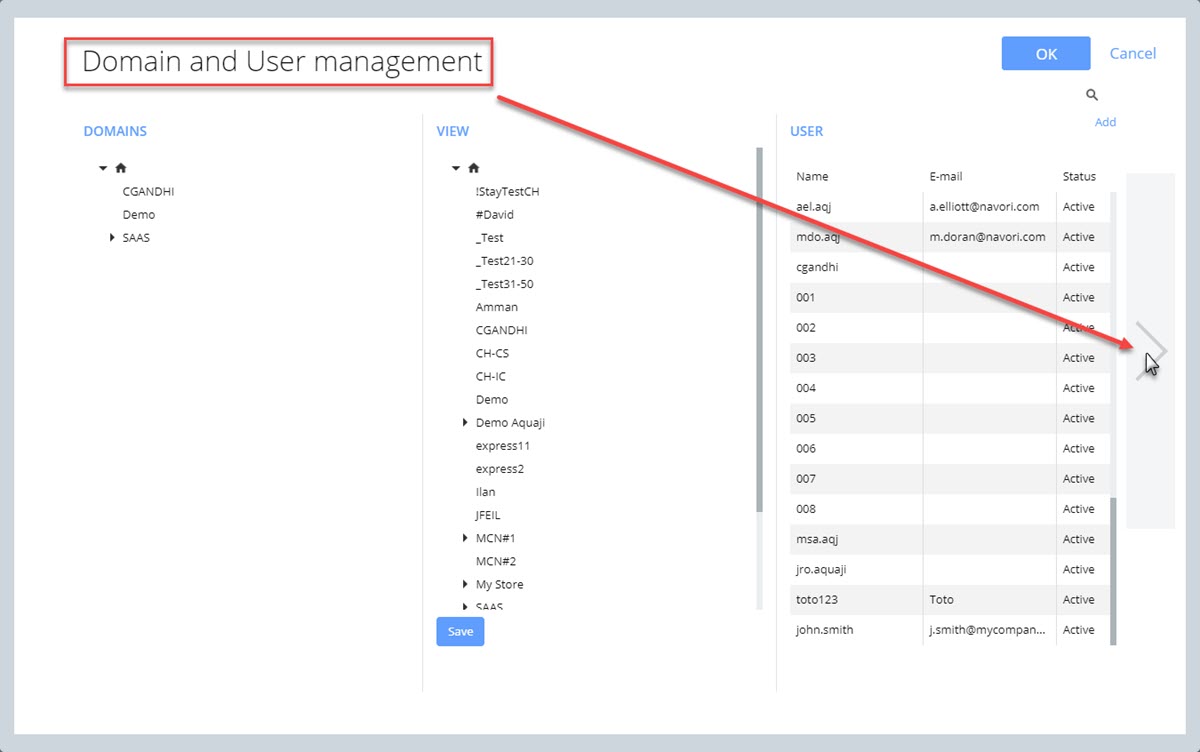Screen dimensions: 1200x752
Task: Select CH-IC in VIEW tree
Action: (491, 377)
